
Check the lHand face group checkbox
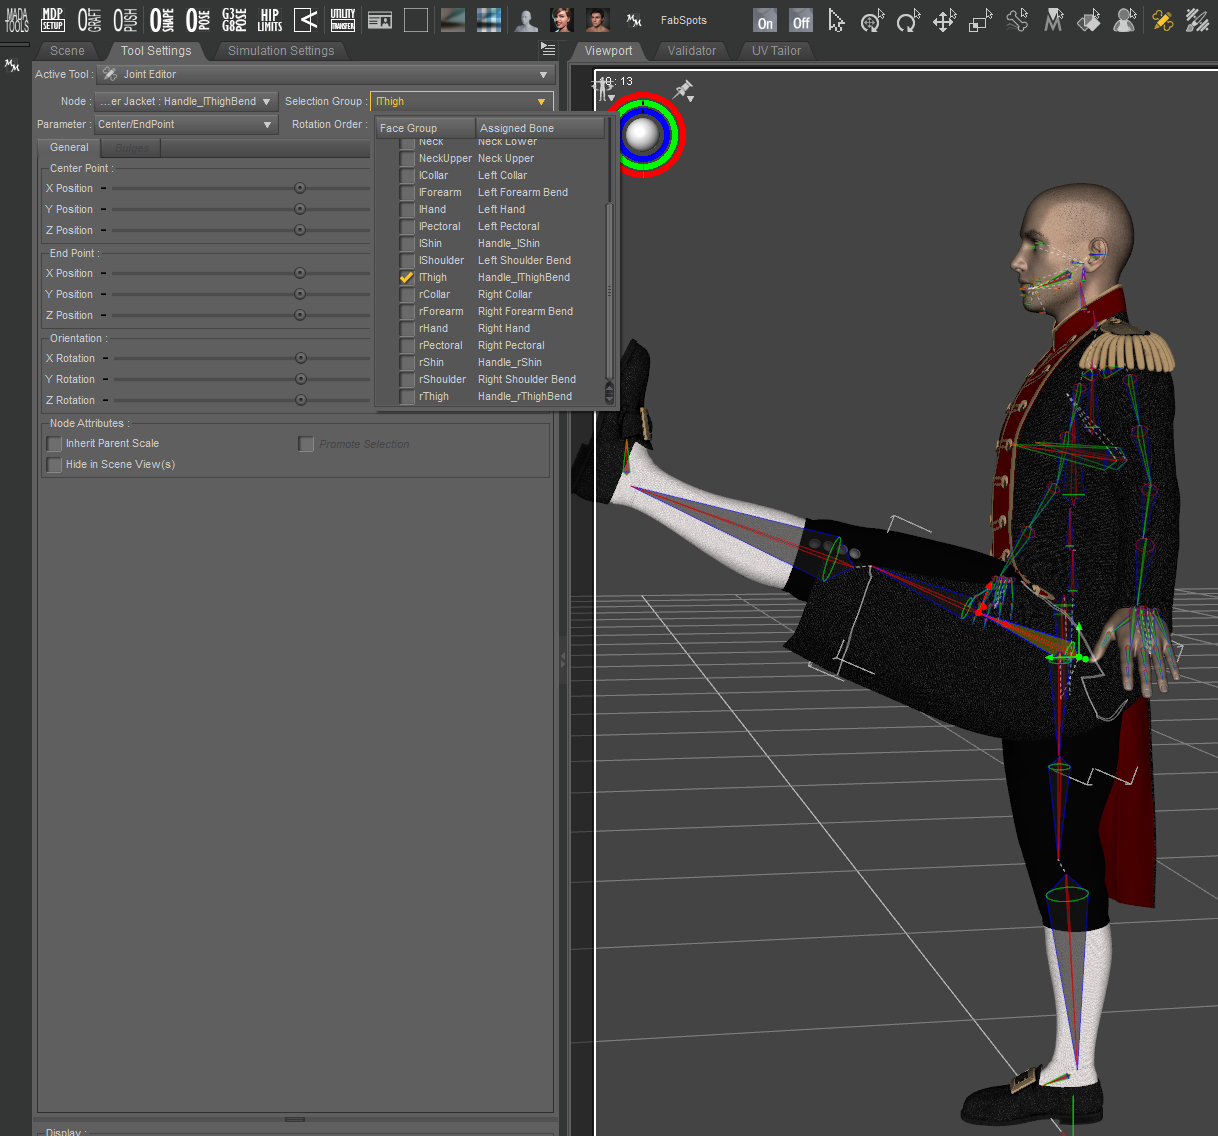(x=407, y=210)
